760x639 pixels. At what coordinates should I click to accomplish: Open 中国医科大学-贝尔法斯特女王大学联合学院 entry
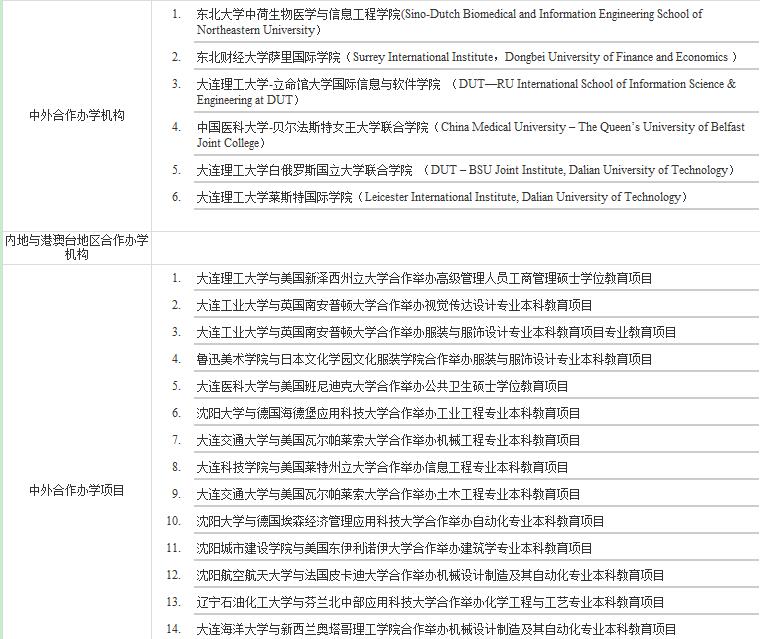click(x=470, y=135)
